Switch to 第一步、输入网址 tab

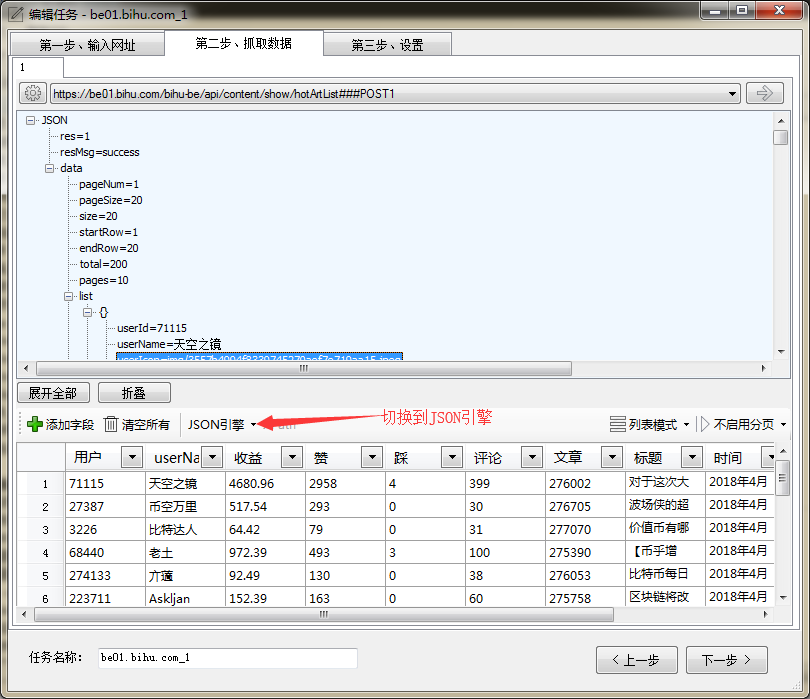(x=87, y=45)
